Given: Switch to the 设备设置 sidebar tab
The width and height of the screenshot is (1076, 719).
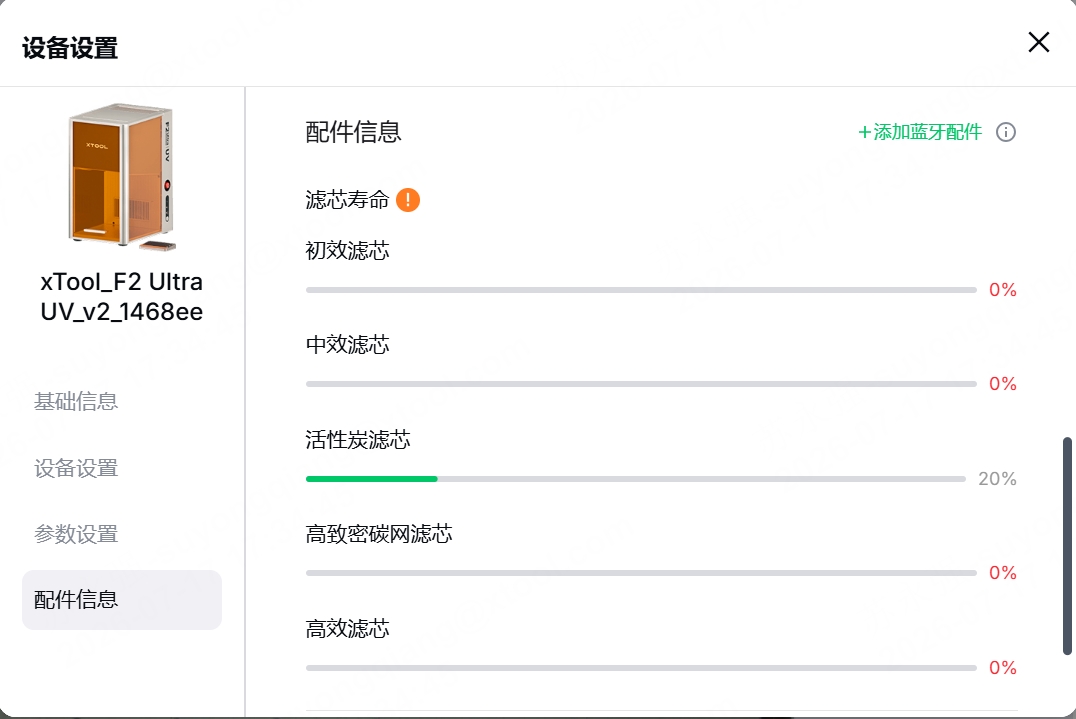Looking at the screenshot, I should pyautogui.click(x=76, y=469).
